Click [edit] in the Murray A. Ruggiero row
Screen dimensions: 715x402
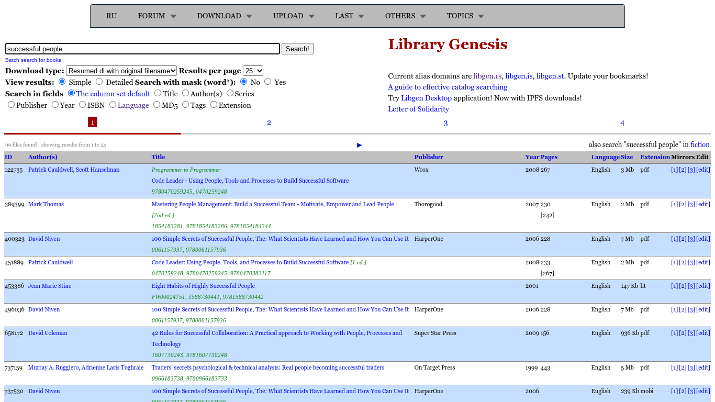click(703, 367)
